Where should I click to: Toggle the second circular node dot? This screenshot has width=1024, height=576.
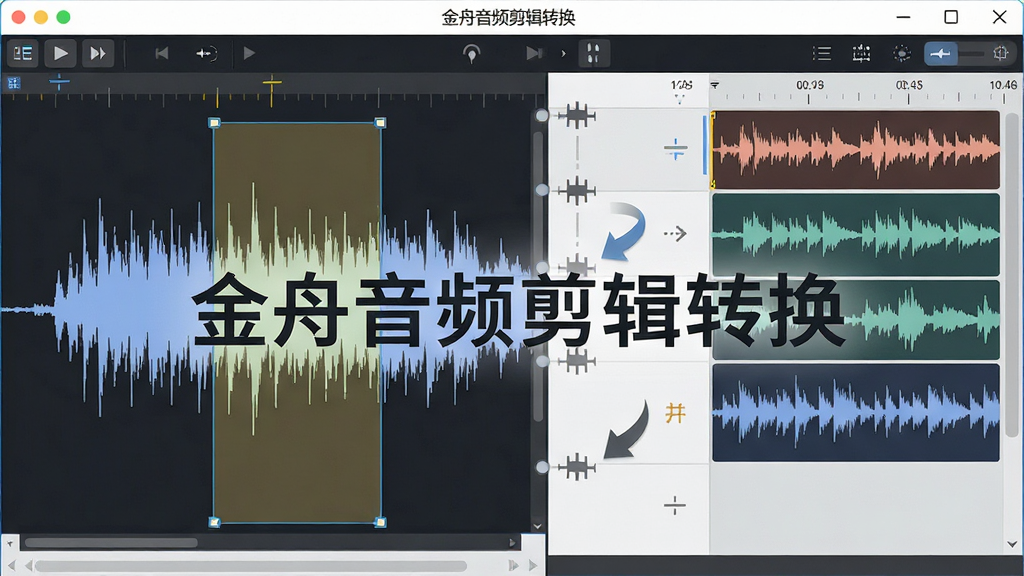[x=542, y=189]
